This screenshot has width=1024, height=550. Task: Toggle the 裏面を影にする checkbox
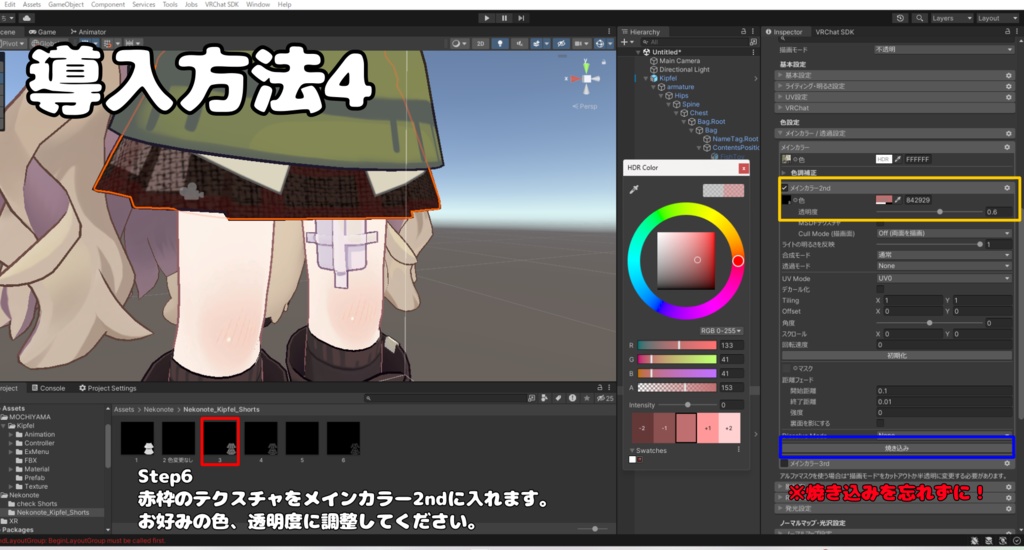pyautogui.click(x=880, y=423)
